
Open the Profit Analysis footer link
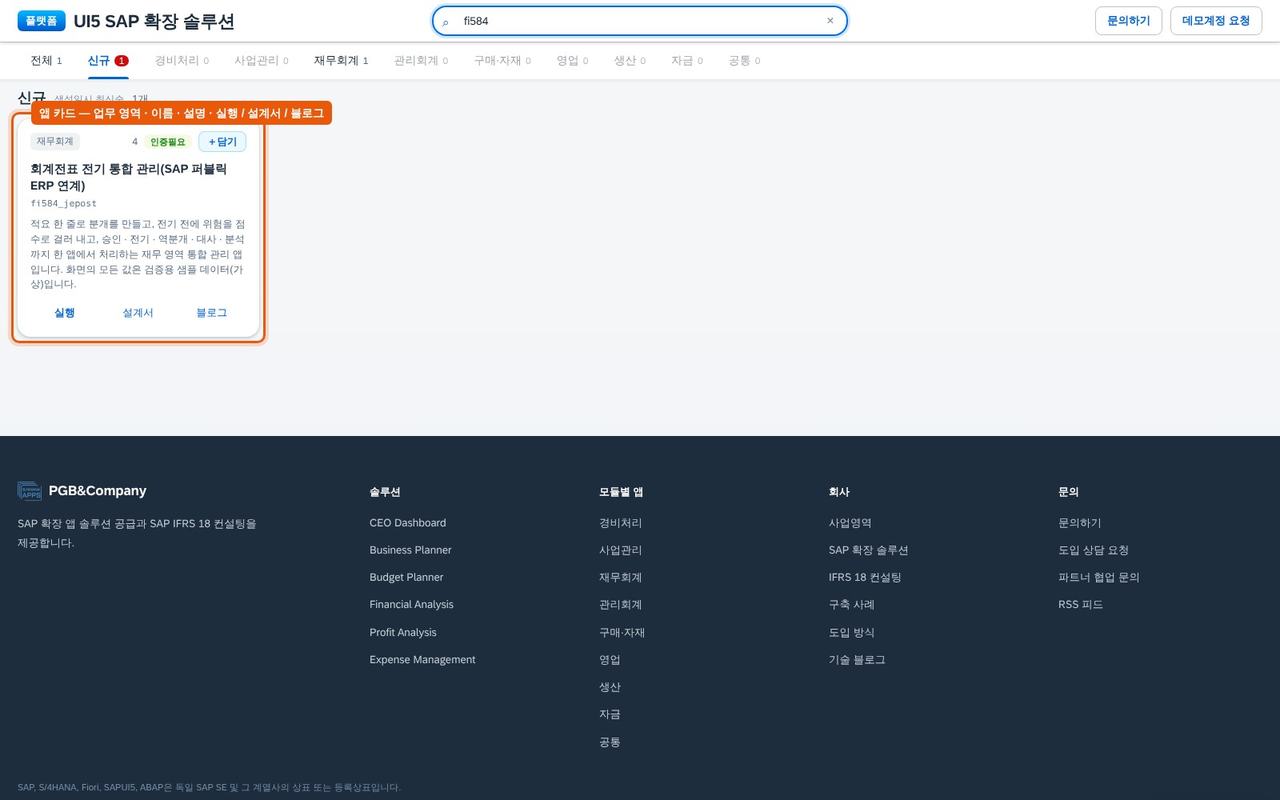click(x=403, y=632)
